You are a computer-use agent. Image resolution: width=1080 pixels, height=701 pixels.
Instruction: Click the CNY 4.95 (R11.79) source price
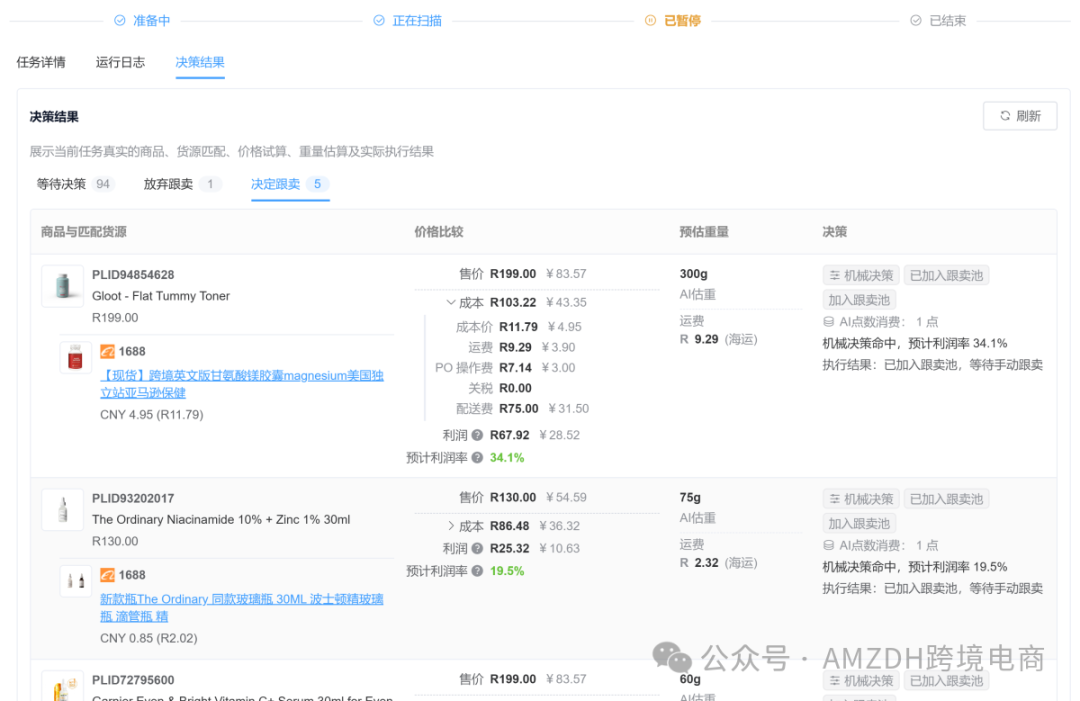click(152, 415)
